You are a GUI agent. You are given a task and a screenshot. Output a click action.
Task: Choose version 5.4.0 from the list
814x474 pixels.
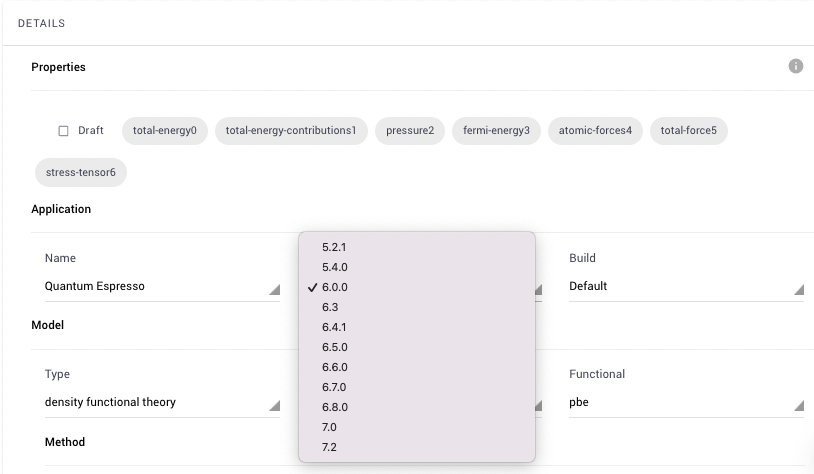point(417,267)
